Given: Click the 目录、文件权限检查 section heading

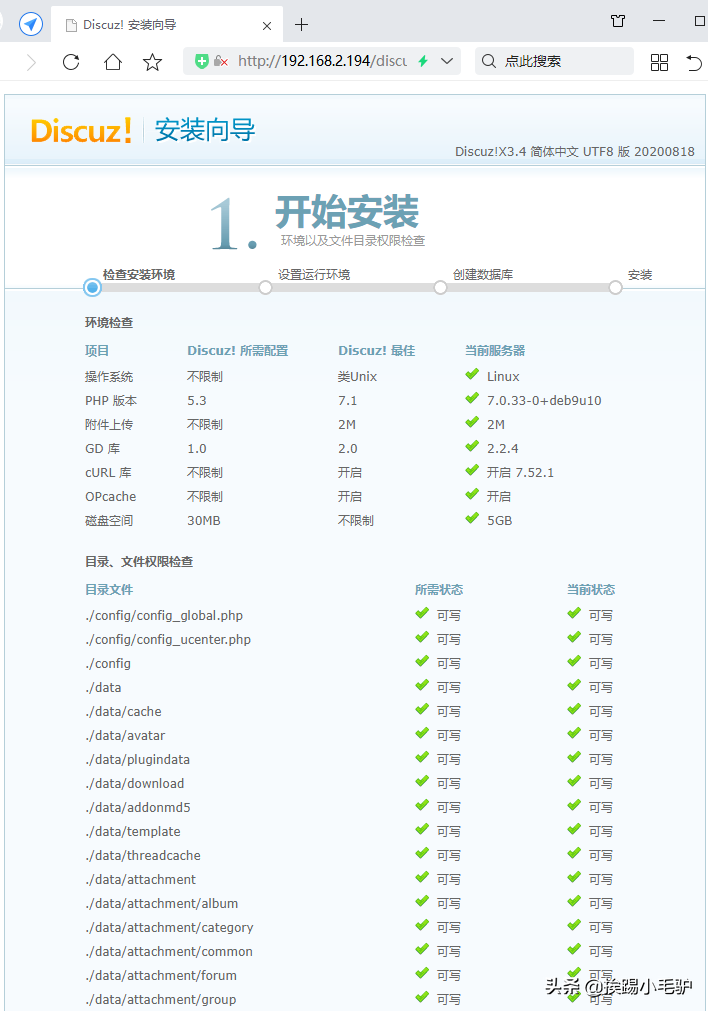Looking at the screenshot, I should click(x=139, y=562).
